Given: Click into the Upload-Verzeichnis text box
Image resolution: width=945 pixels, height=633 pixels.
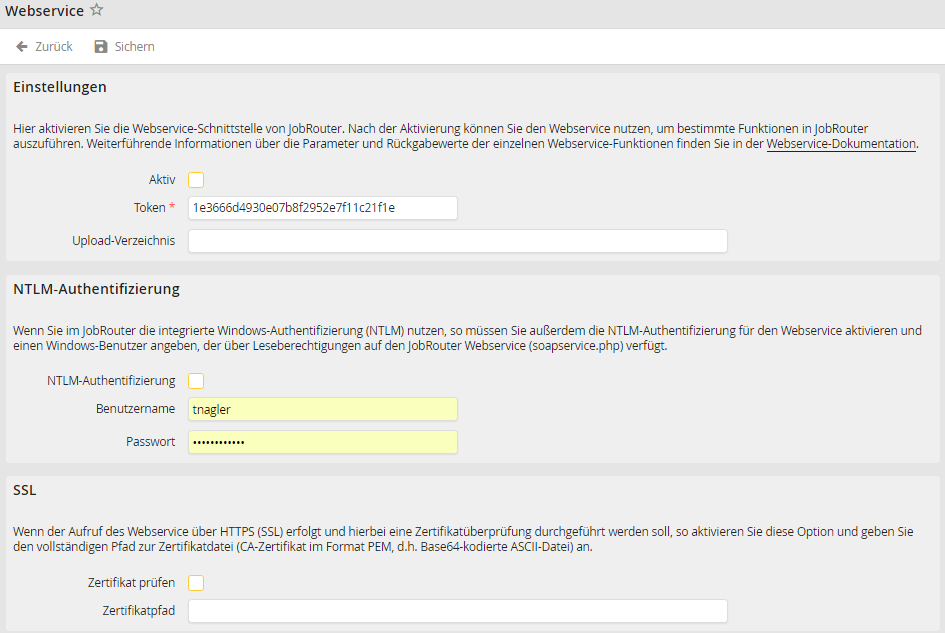Looking at the screenshot, I should [x=457, y=241].
